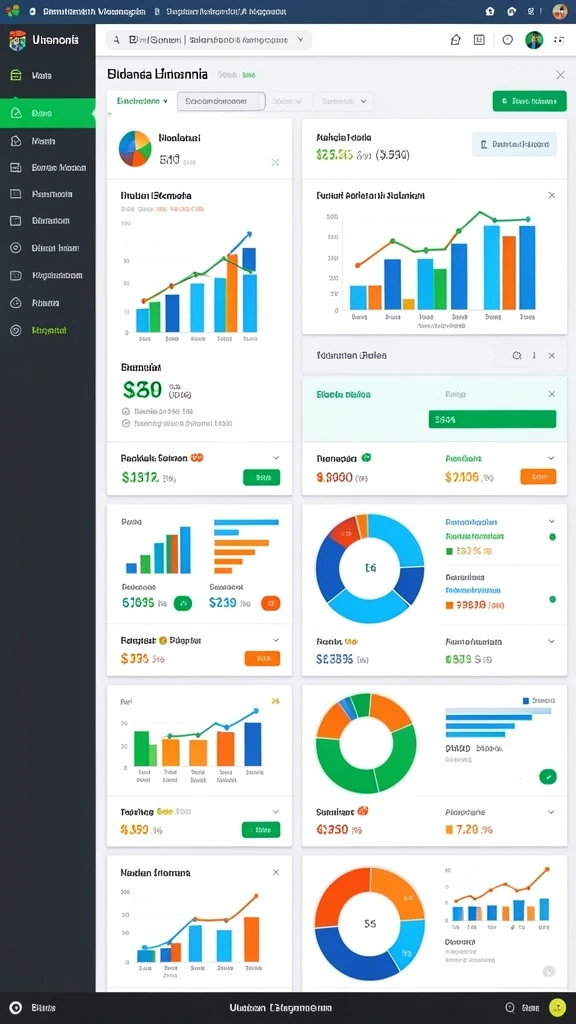The height and width of the screenshot is (1024, 576).
Task: Click the large green button at page top right
Action: [530, 101]
